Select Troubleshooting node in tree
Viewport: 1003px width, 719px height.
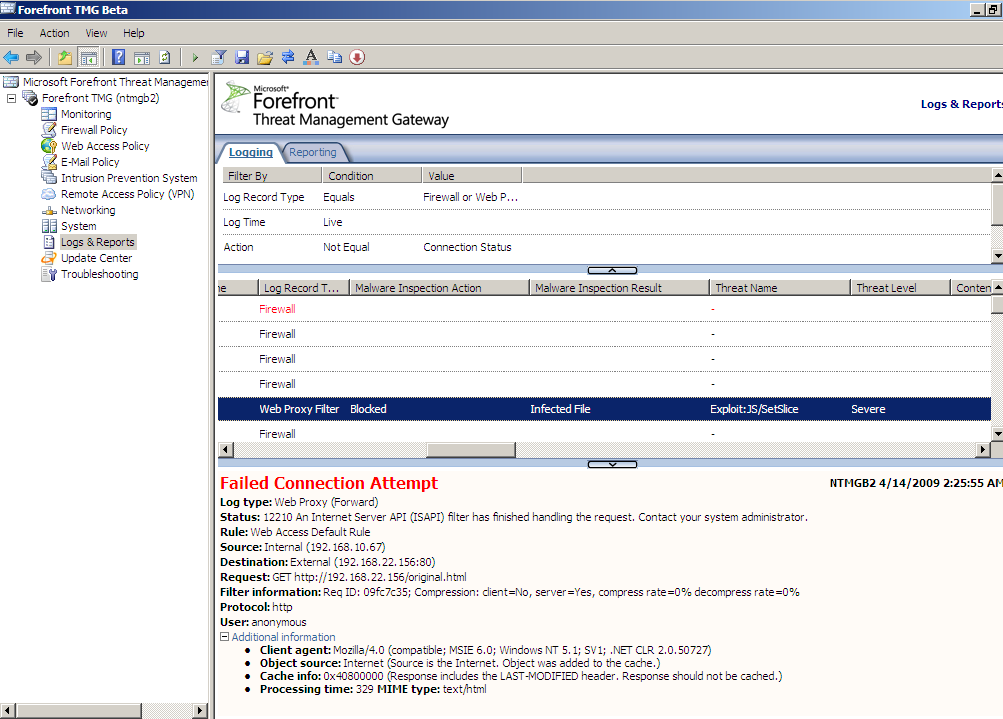pyautogui.click(x=100, y=274)
